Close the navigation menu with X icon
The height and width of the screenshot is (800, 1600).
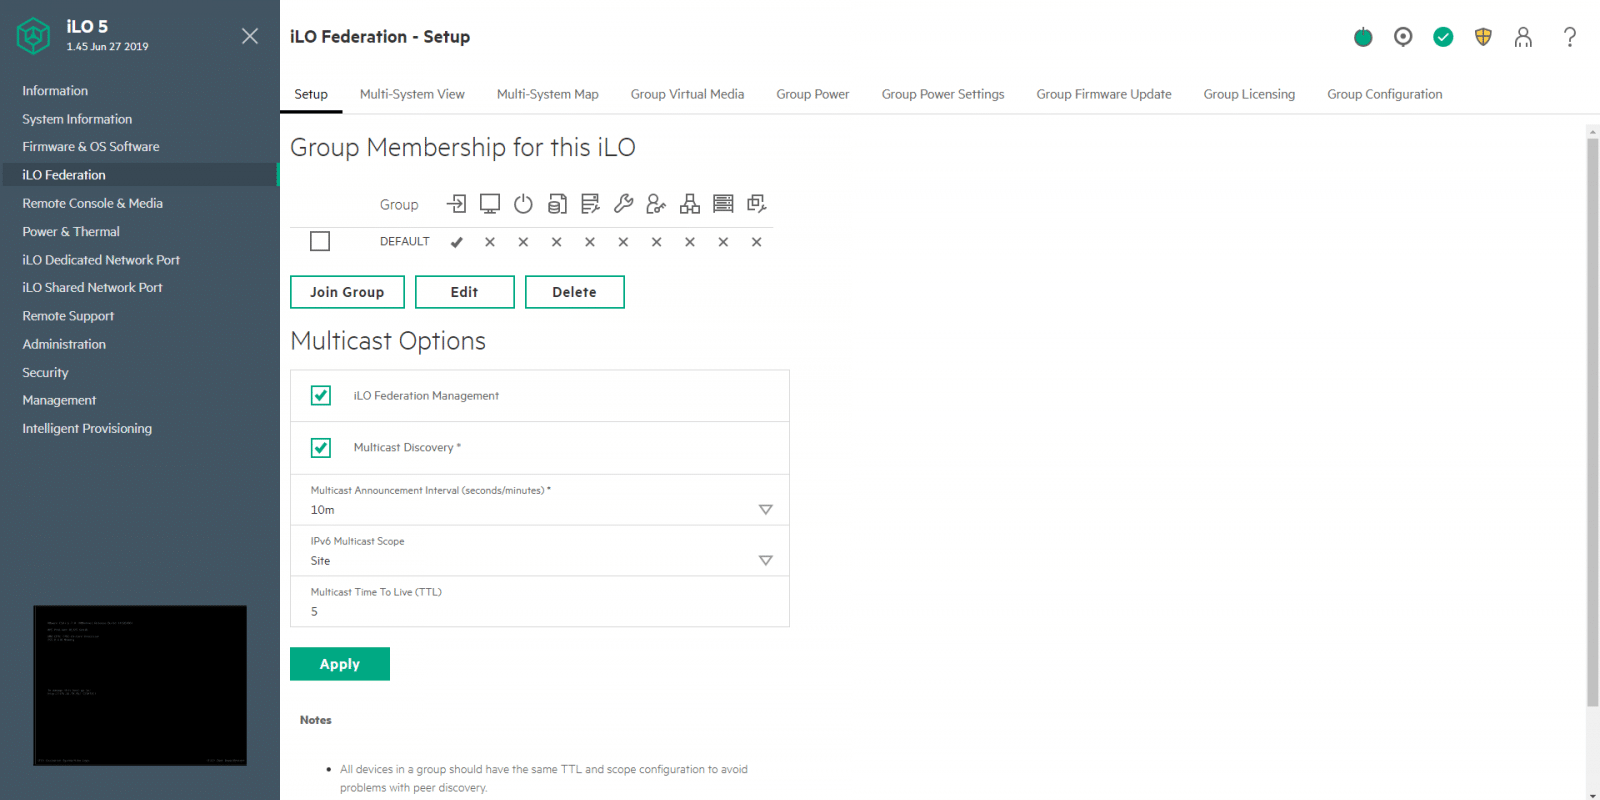(x=250, y=36)
